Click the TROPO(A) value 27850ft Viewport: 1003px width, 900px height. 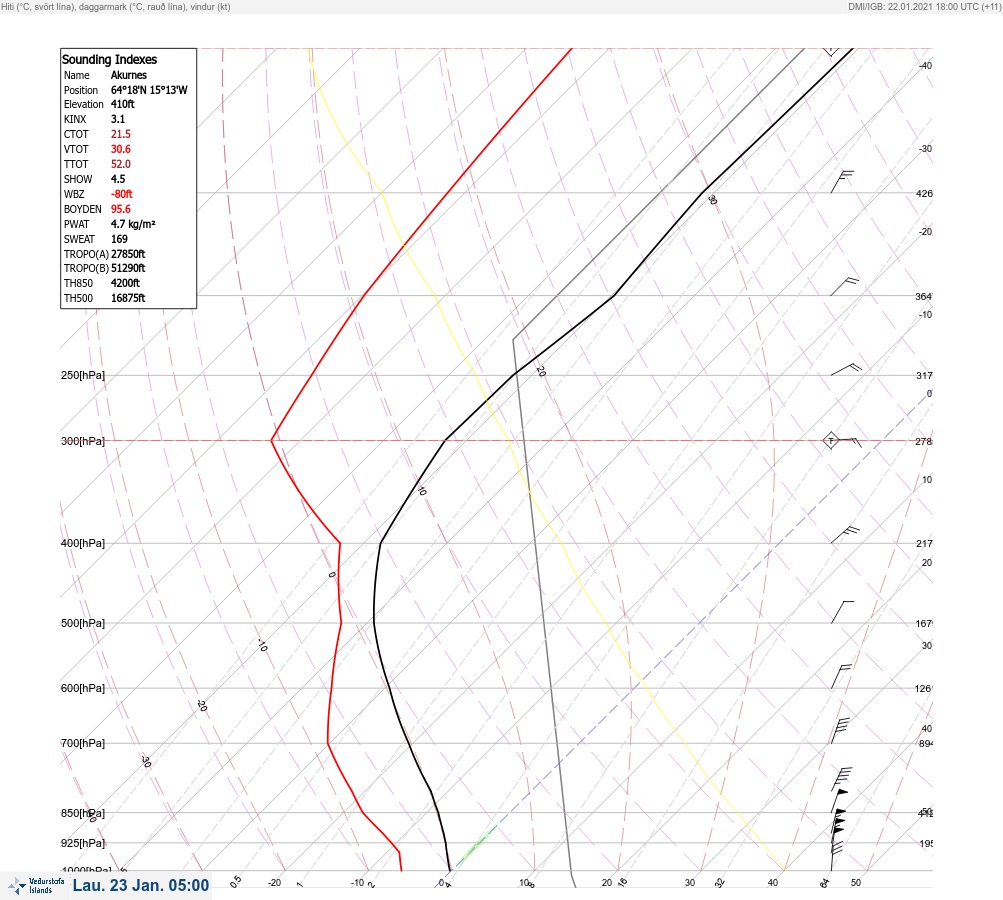click(128, 254)
